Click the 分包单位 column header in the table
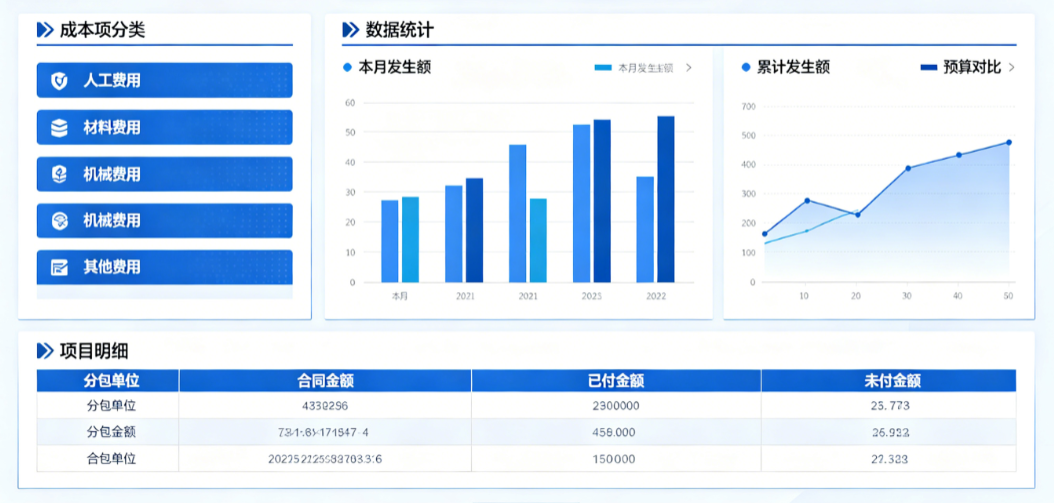The image size is (1054, 503). click(112, 381)
